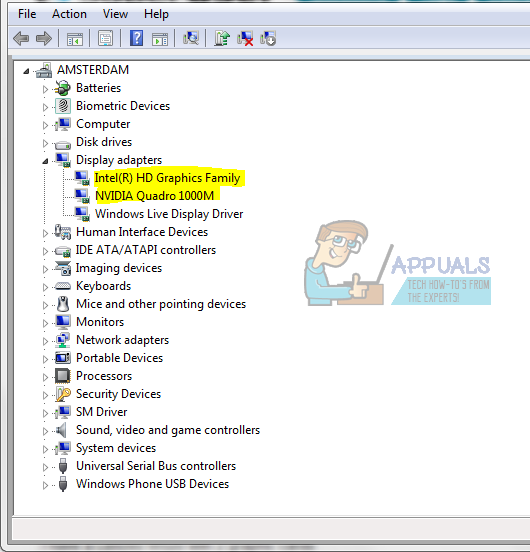530x552 pixels.
Task: Click the blue Help question mark icon
Action: point(137,38)
